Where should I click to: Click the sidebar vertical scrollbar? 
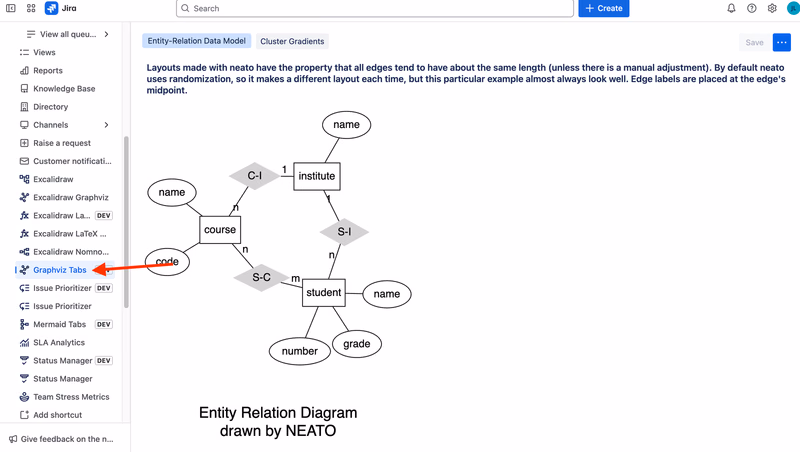(x=126, y=222)
